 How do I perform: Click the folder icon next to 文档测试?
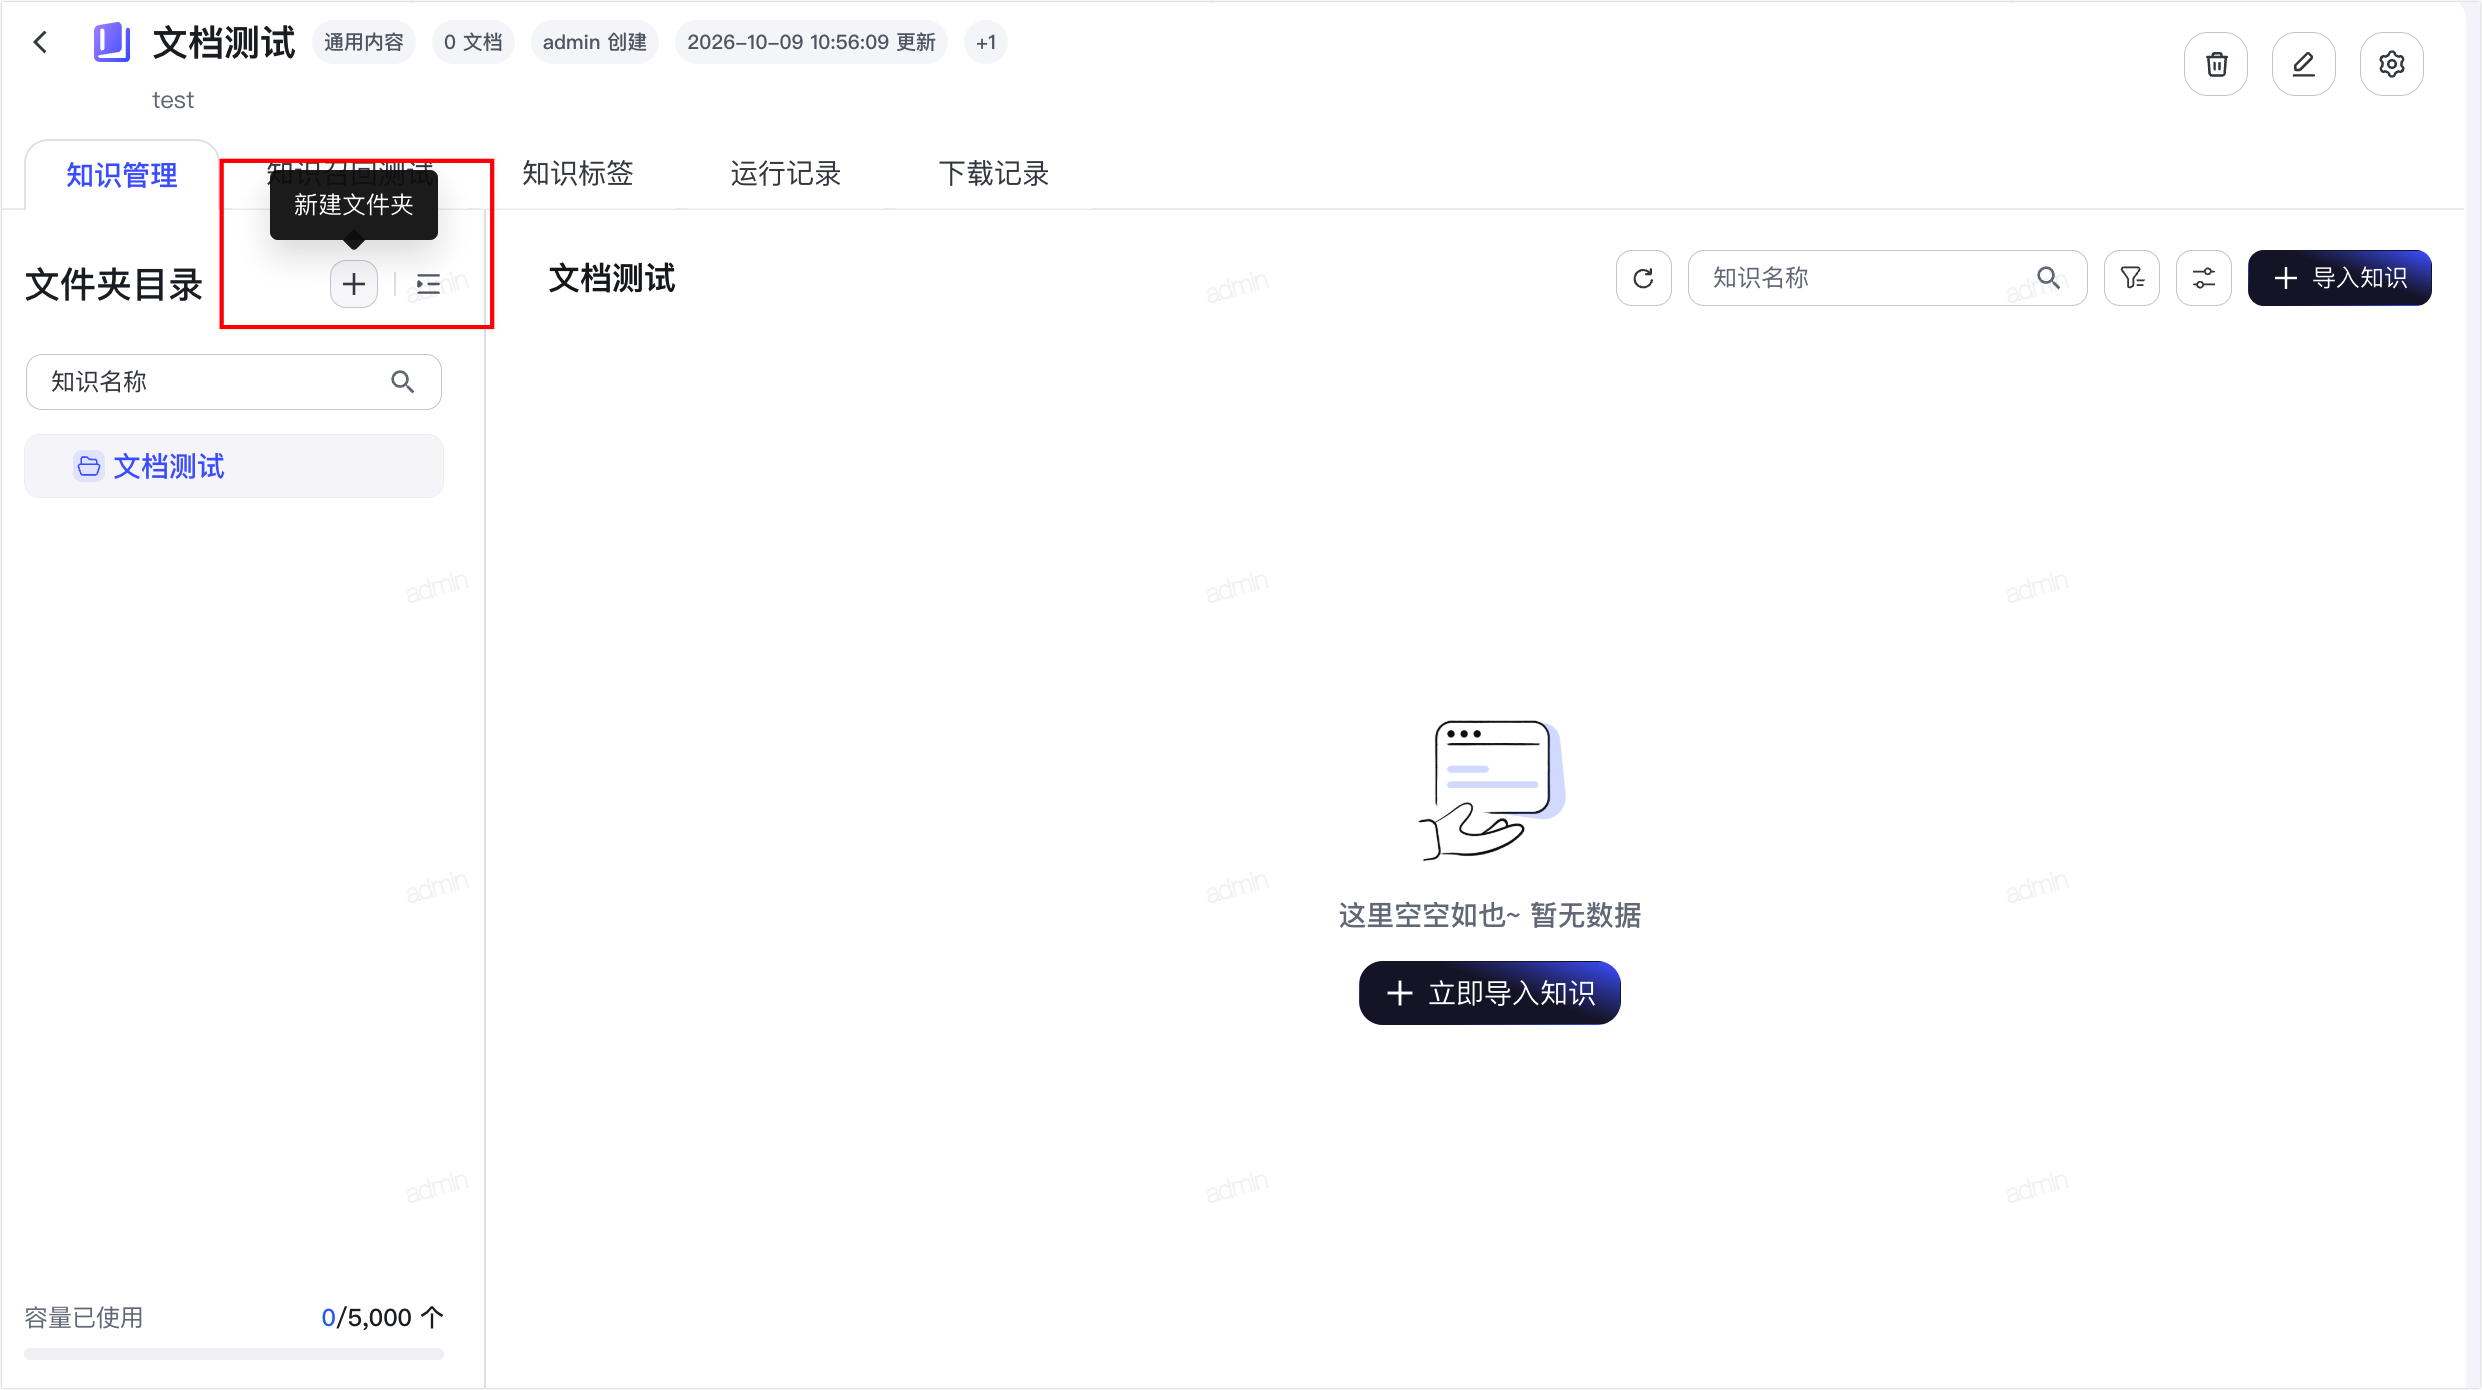coord(89,466)
